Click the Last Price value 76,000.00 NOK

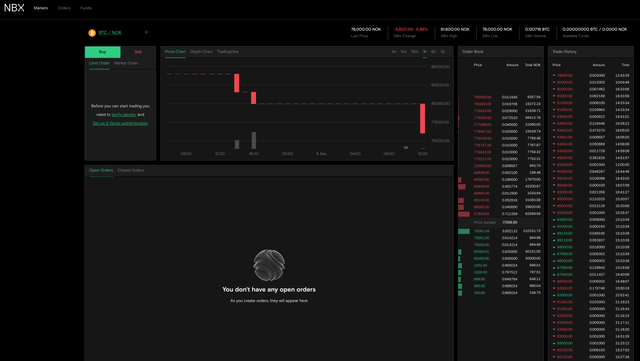tap(366, 29)
